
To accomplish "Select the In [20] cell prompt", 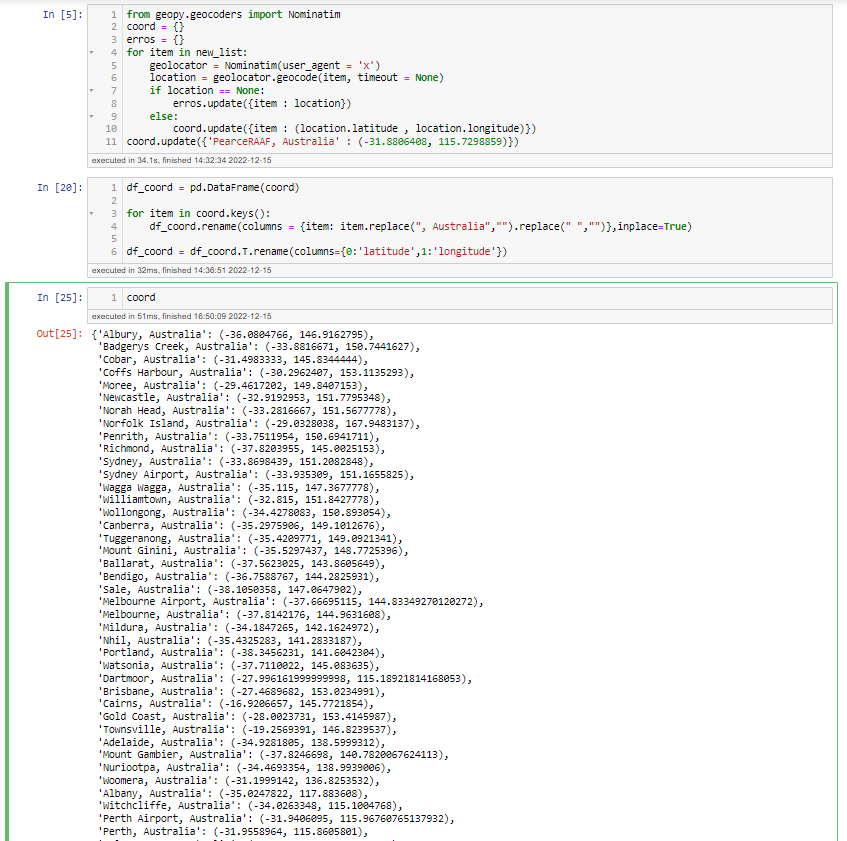I will click(60, 187).
